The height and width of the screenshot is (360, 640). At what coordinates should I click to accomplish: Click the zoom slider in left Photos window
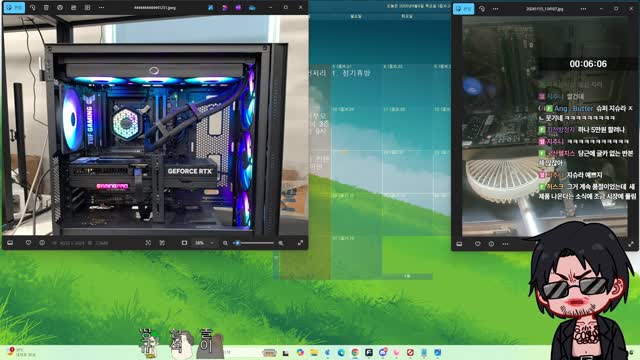[253, 243]
